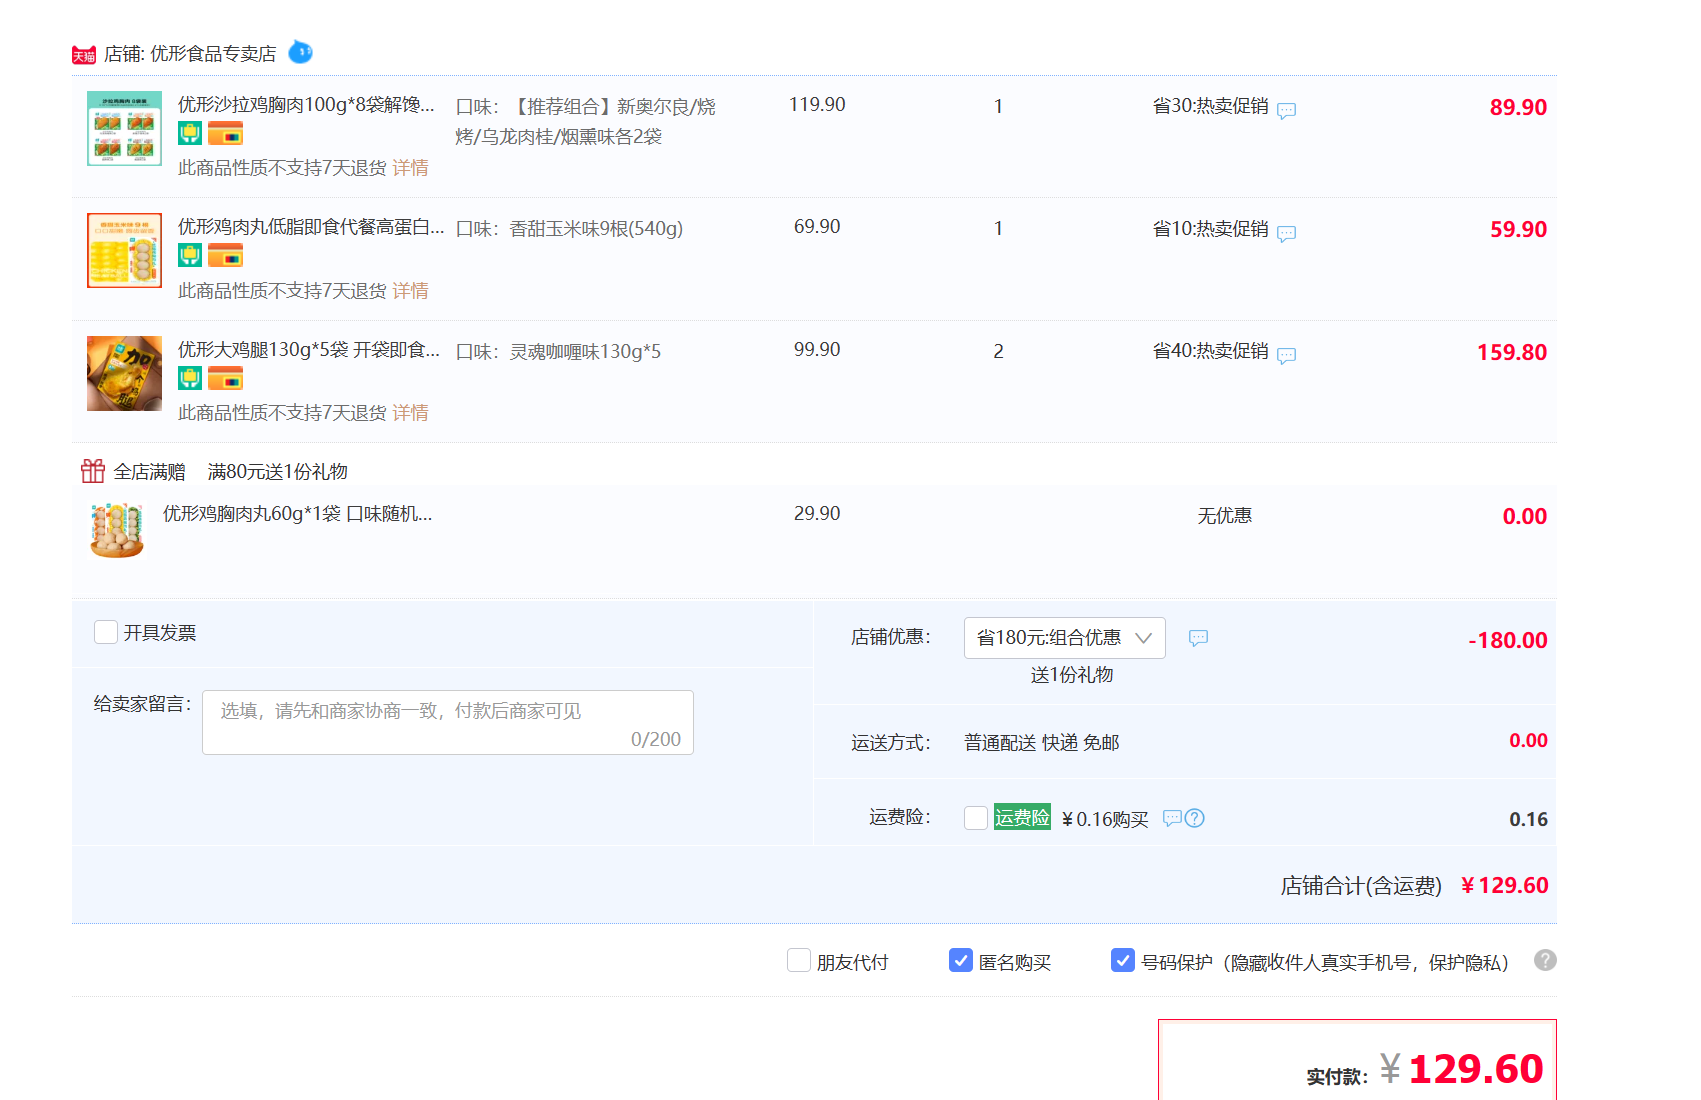Click the Tmall logo beside the store name
The width and height of the screenshot is (1701, 1100).
pos(84,55)
